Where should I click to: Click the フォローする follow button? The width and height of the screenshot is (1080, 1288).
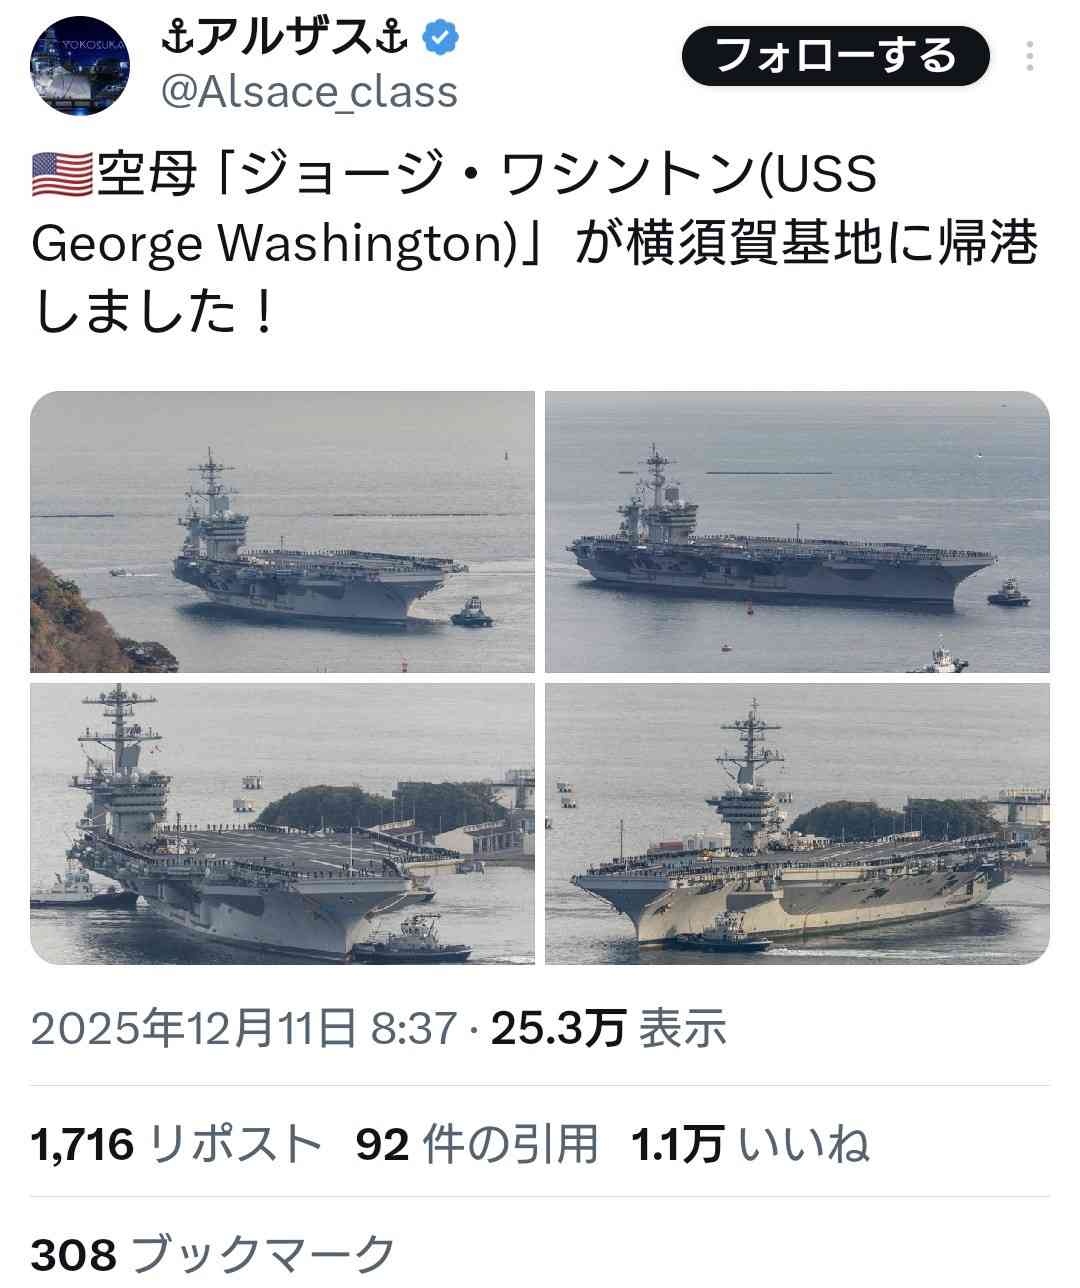836,56
